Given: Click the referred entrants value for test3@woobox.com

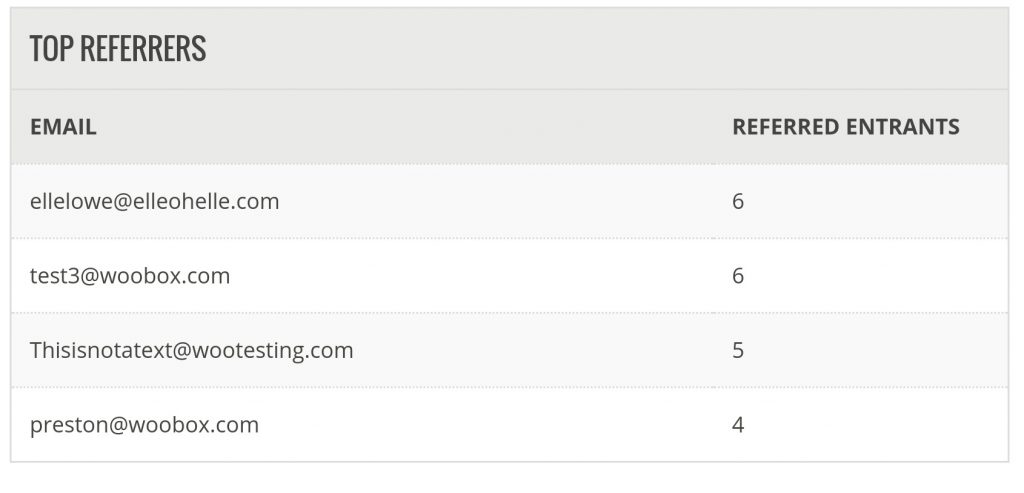Looking at the screenshot, I should (738, 275).
